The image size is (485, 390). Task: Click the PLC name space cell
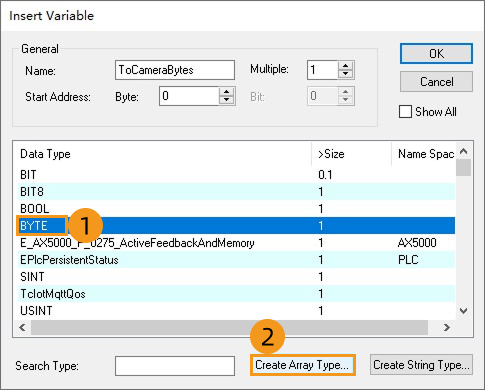[x=408, y=260]
